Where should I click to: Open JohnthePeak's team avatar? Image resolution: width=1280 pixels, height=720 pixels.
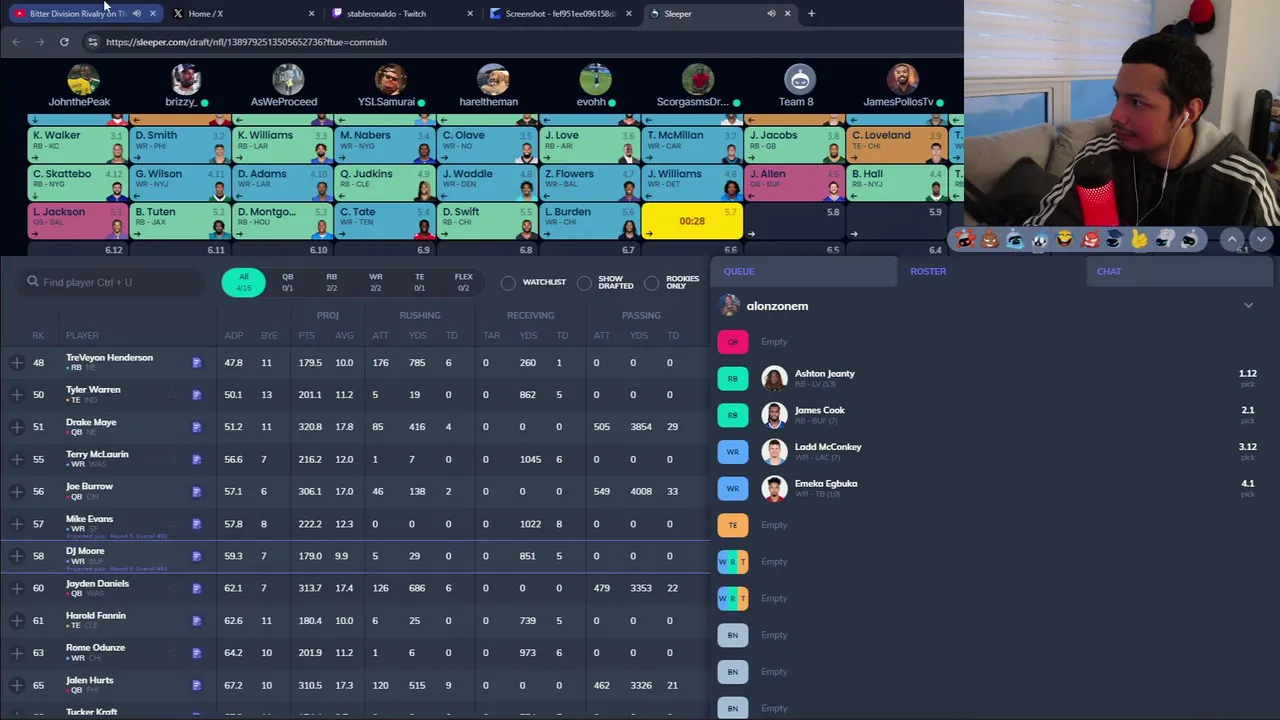(x=83, y=78)
